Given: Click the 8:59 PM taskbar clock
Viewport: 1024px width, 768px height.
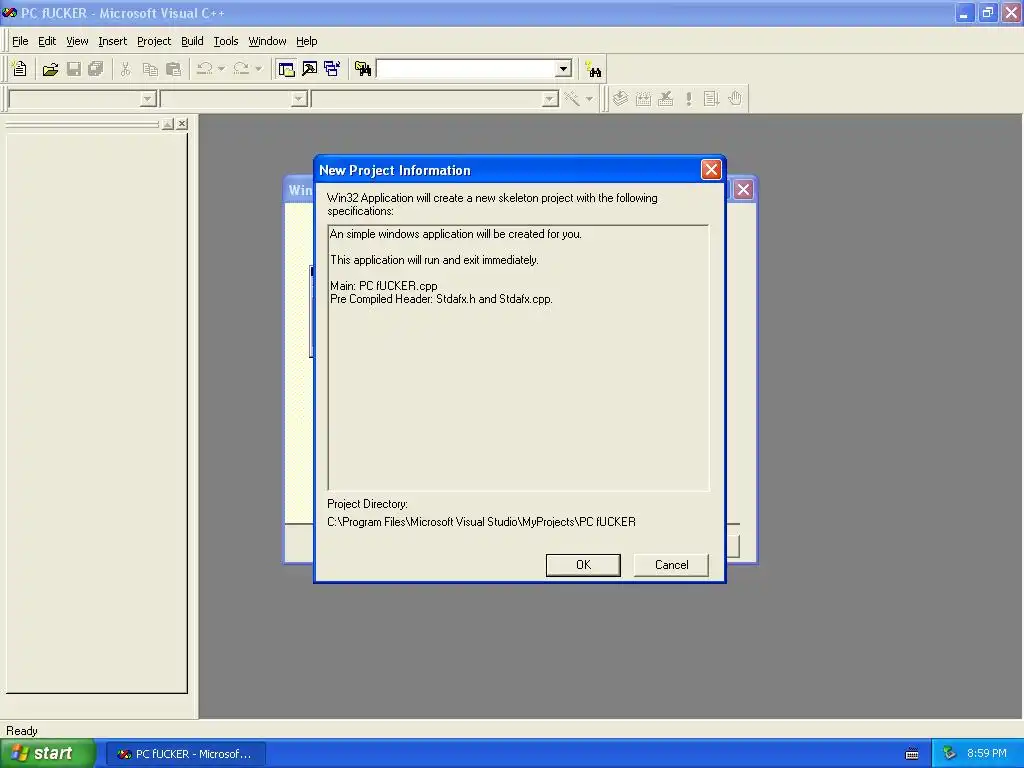Looking at the screenshot, I should pos(987,753).
